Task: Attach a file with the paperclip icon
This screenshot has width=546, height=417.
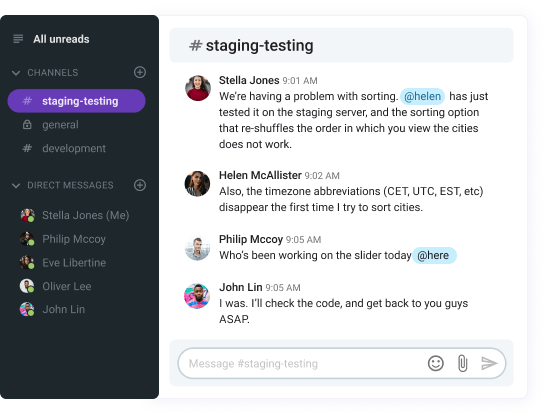Action: (x=462, y=363)
